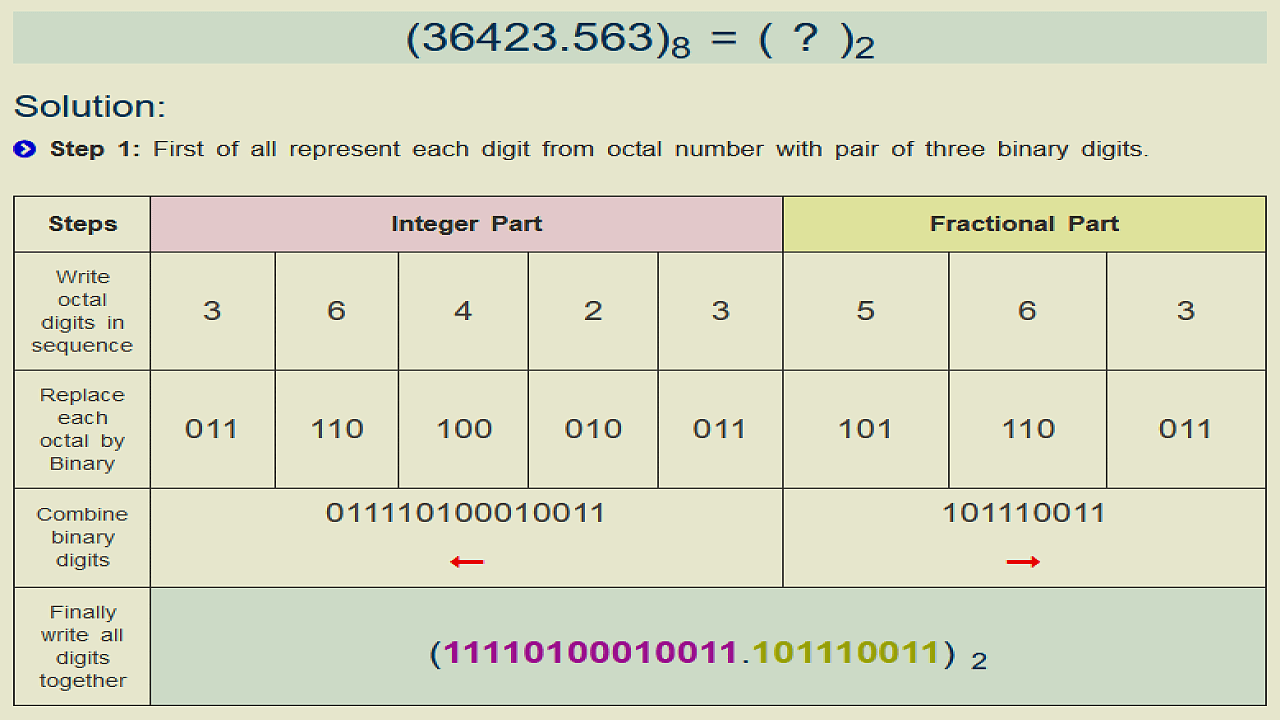Click the binary value 011 under digit 3
This screenshot has height=720, width=1280.
click(212, 428)
